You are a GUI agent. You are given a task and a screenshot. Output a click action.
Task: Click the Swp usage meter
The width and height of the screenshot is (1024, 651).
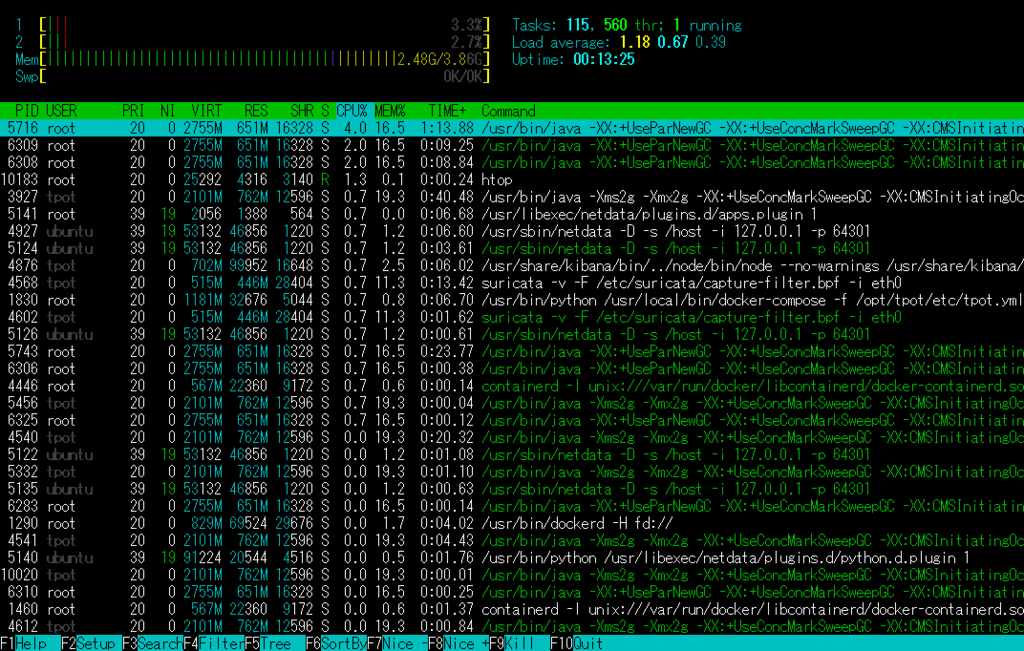pos(252,76)
